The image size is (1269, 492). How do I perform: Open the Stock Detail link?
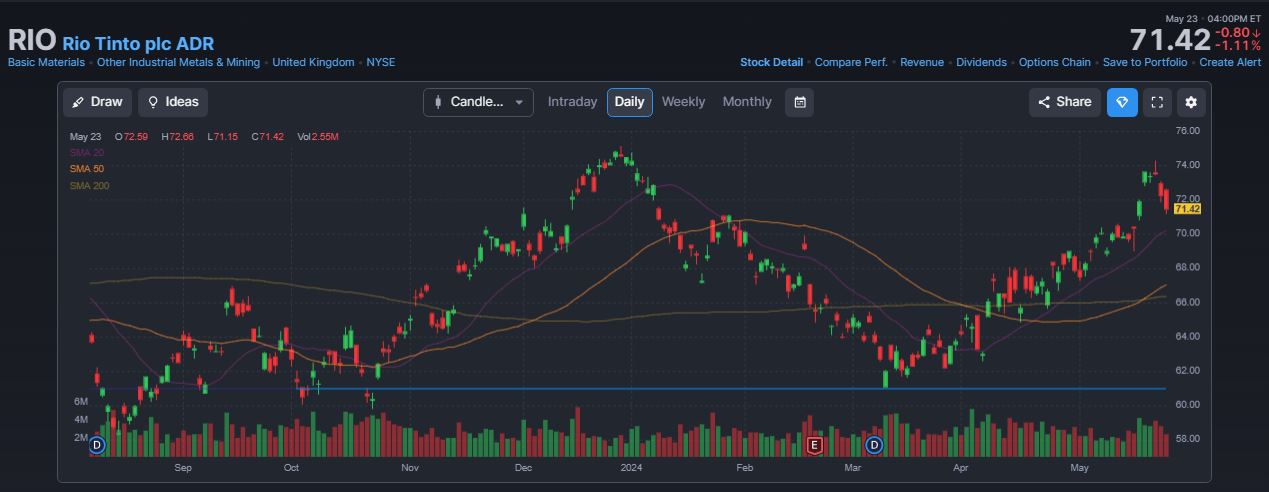(771, 62)
